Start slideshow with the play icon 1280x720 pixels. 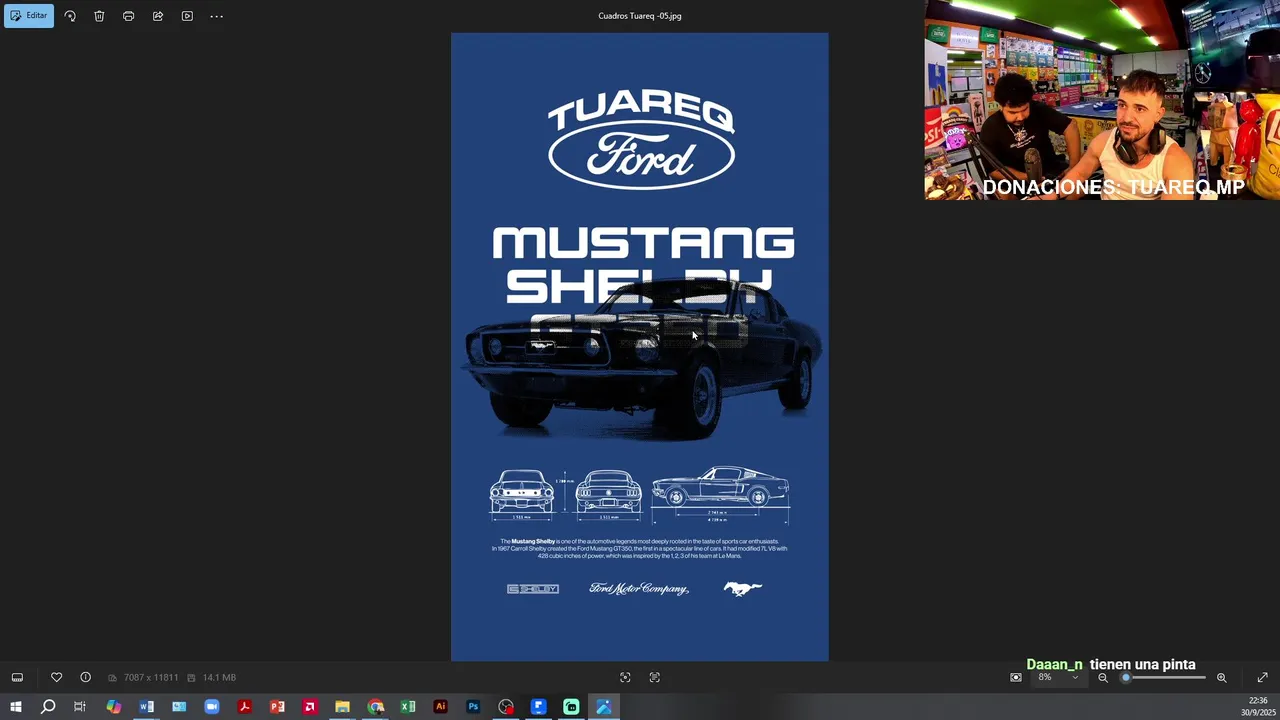(187, 16)
